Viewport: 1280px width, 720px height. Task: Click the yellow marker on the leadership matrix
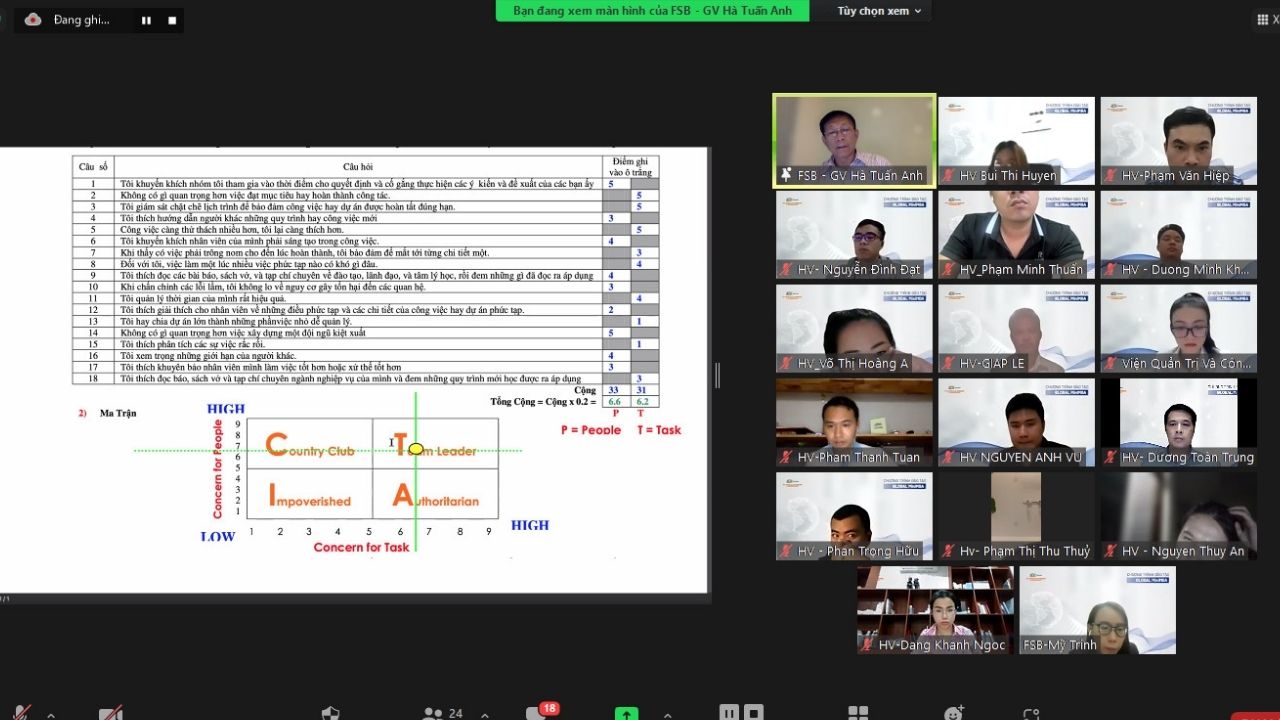pyautogui.click(x=416, y=449)
